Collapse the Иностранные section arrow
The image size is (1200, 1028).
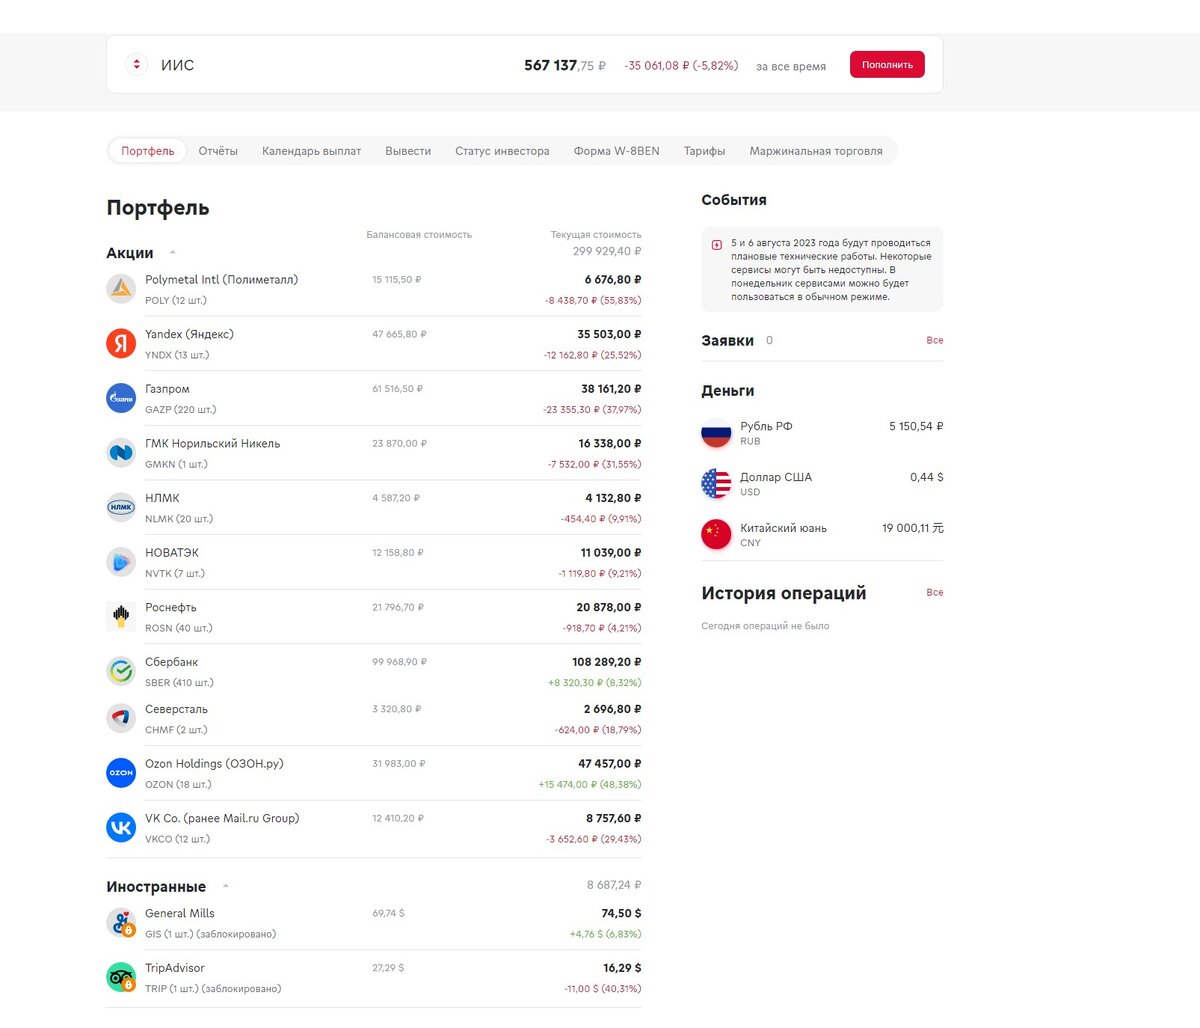[225, 887]
